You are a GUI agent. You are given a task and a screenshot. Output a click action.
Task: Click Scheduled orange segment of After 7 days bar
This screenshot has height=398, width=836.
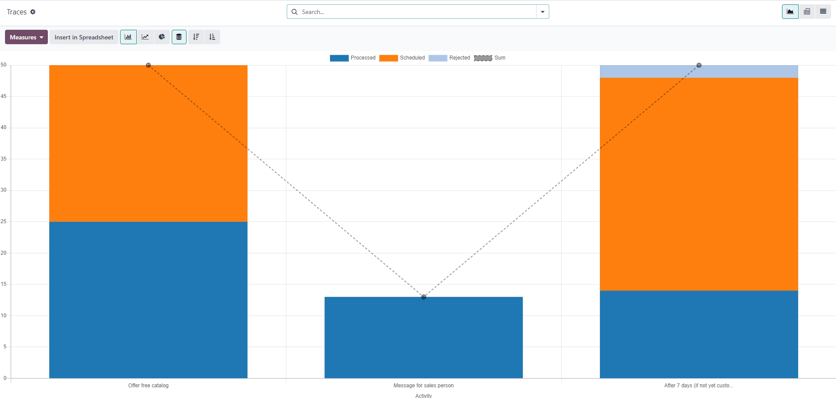click(x=698, y=184)
